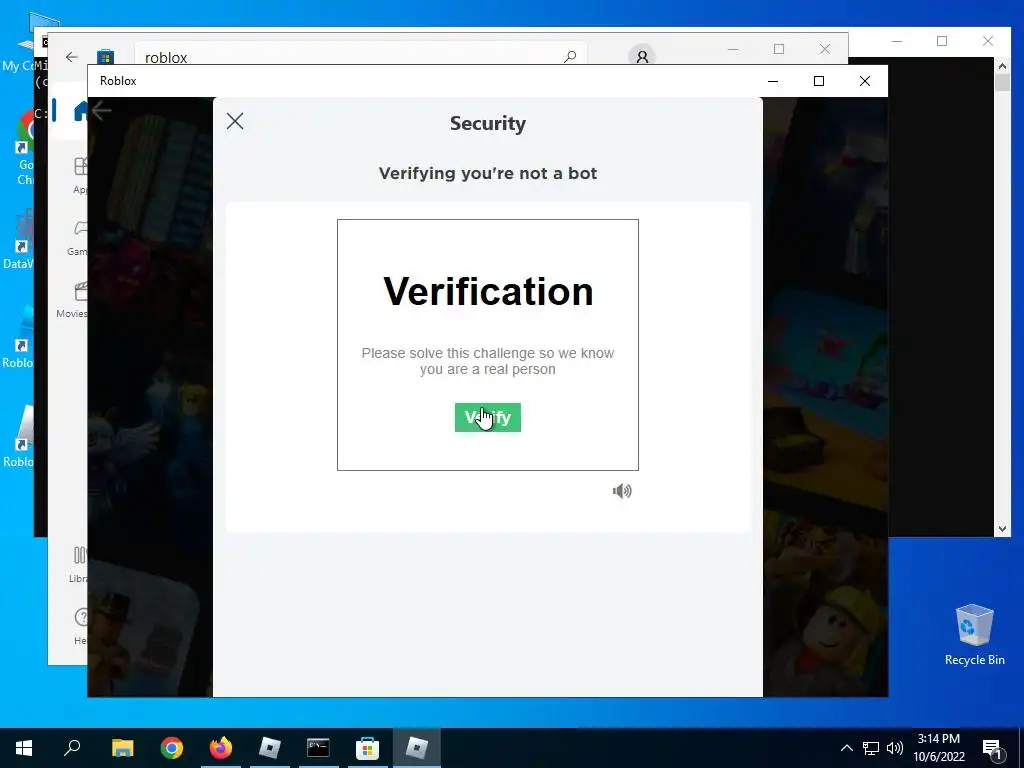Maximize the Microsoft Store window
The height and width of the screenshot is (768, 1024).
coord(778,49)
